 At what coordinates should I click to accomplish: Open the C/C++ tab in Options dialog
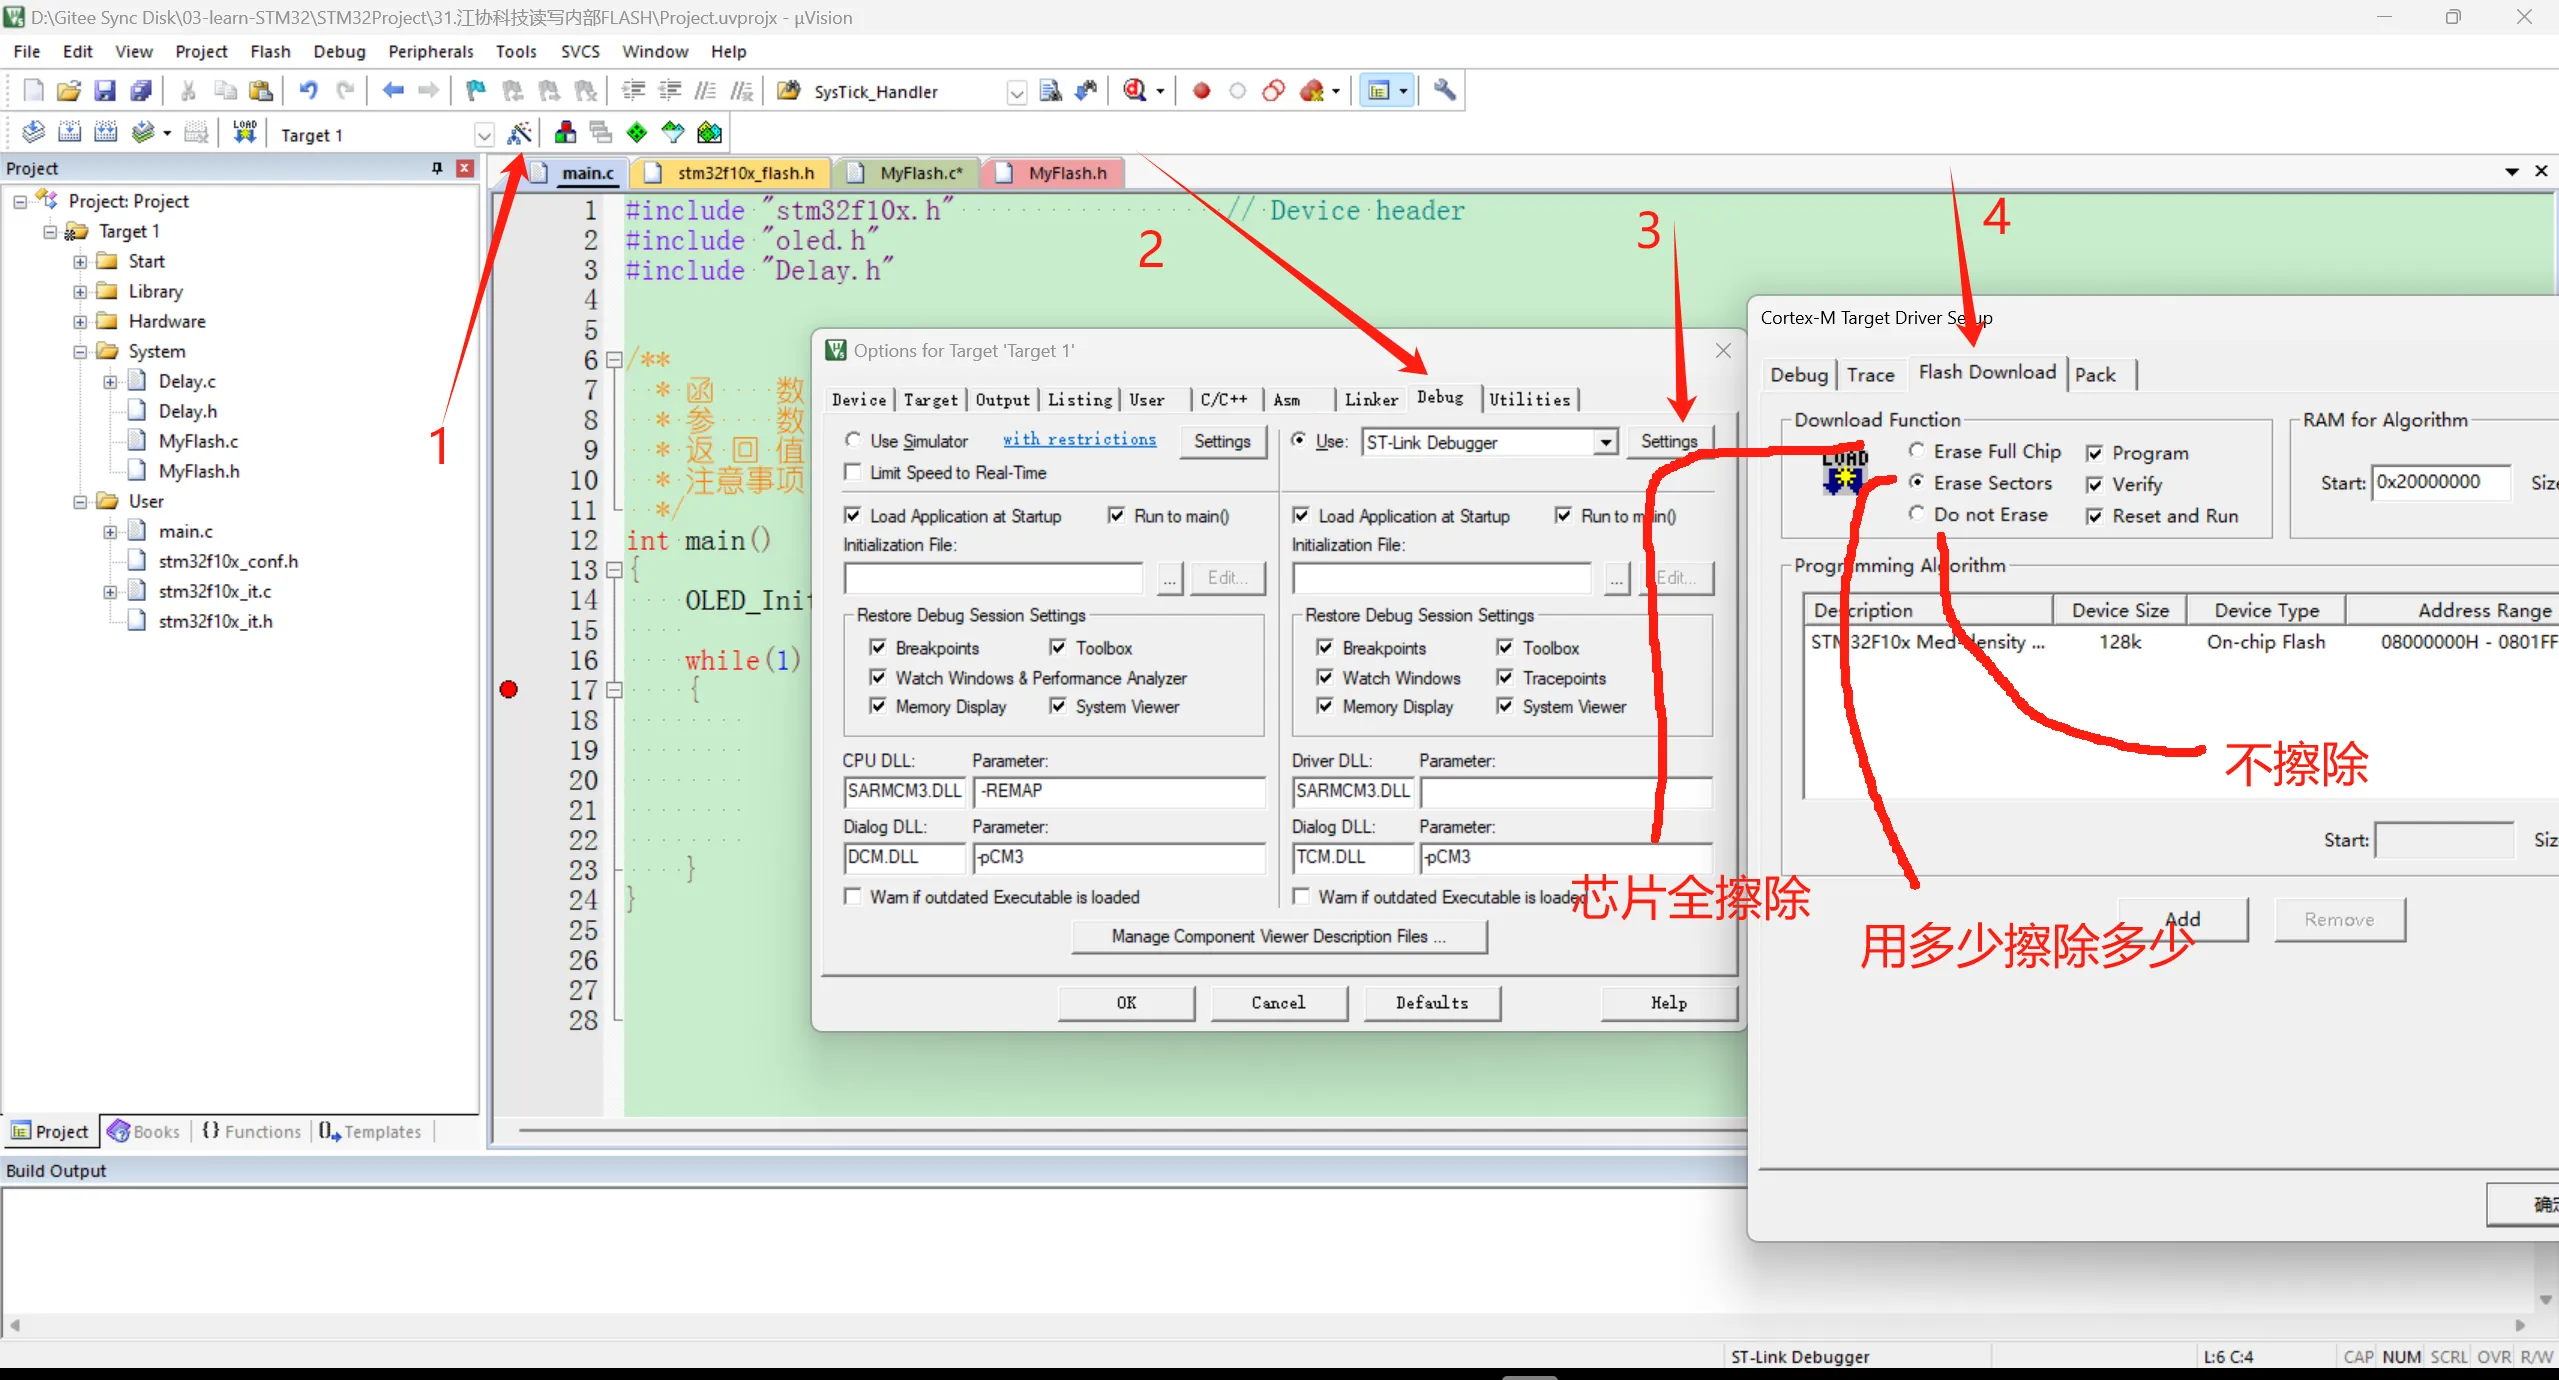[1224, 399]
